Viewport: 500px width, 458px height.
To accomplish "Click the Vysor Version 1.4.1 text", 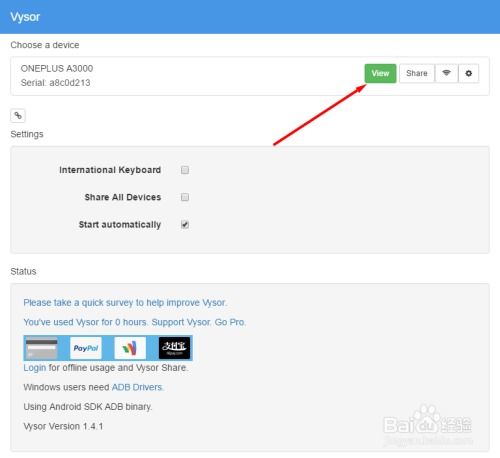I will pos(63,426).
